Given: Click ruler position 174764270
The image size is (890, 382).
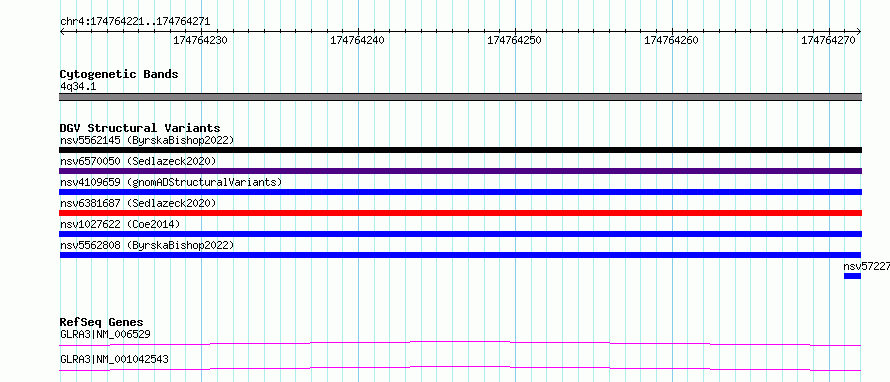Looking at the screenshot, I should [828, 40].
